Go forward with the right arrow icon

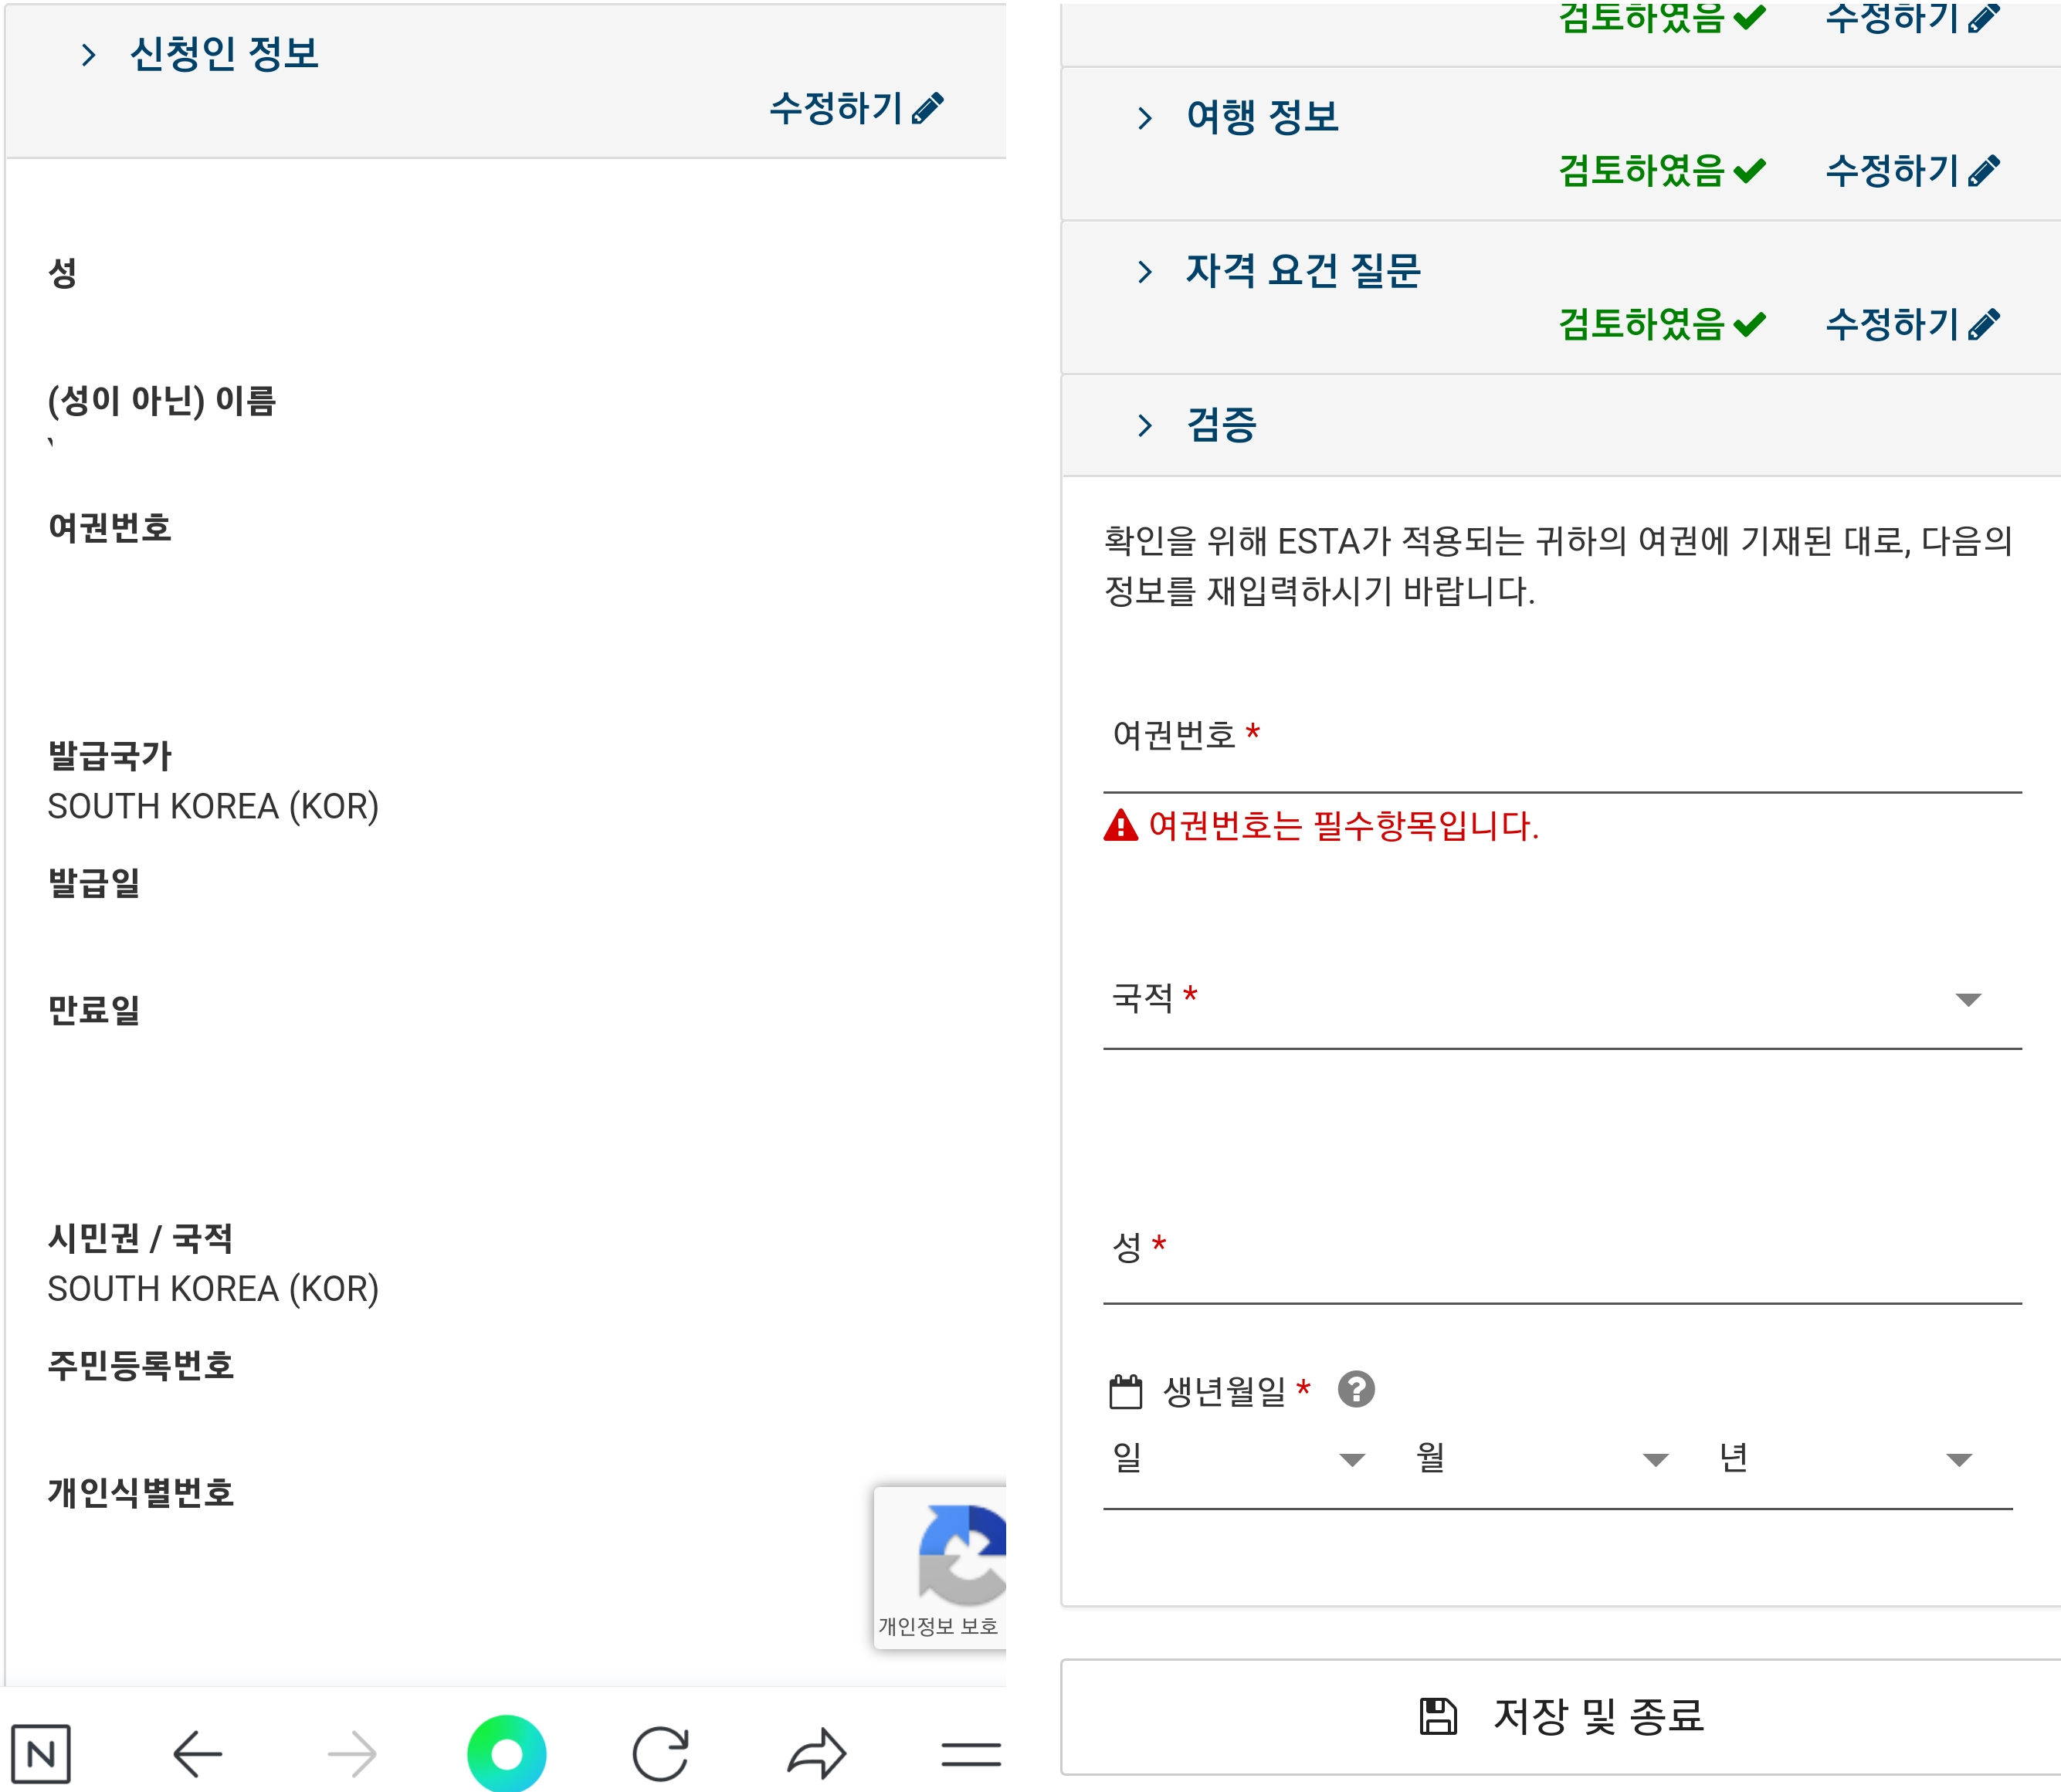pyautogui.click(x=352, y=1753)
